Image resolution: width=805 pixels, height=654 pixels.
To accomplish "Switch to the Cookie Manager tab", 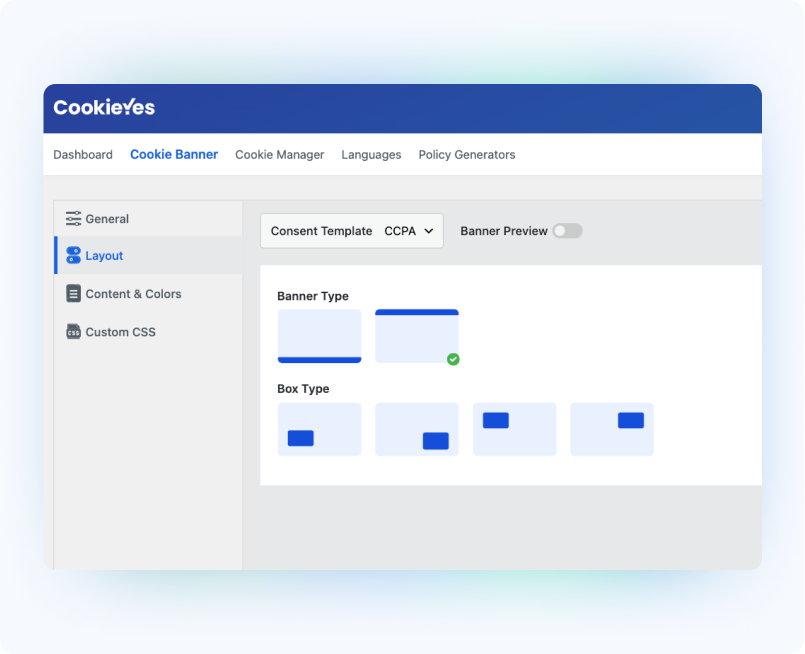I will tap(279, 155).
